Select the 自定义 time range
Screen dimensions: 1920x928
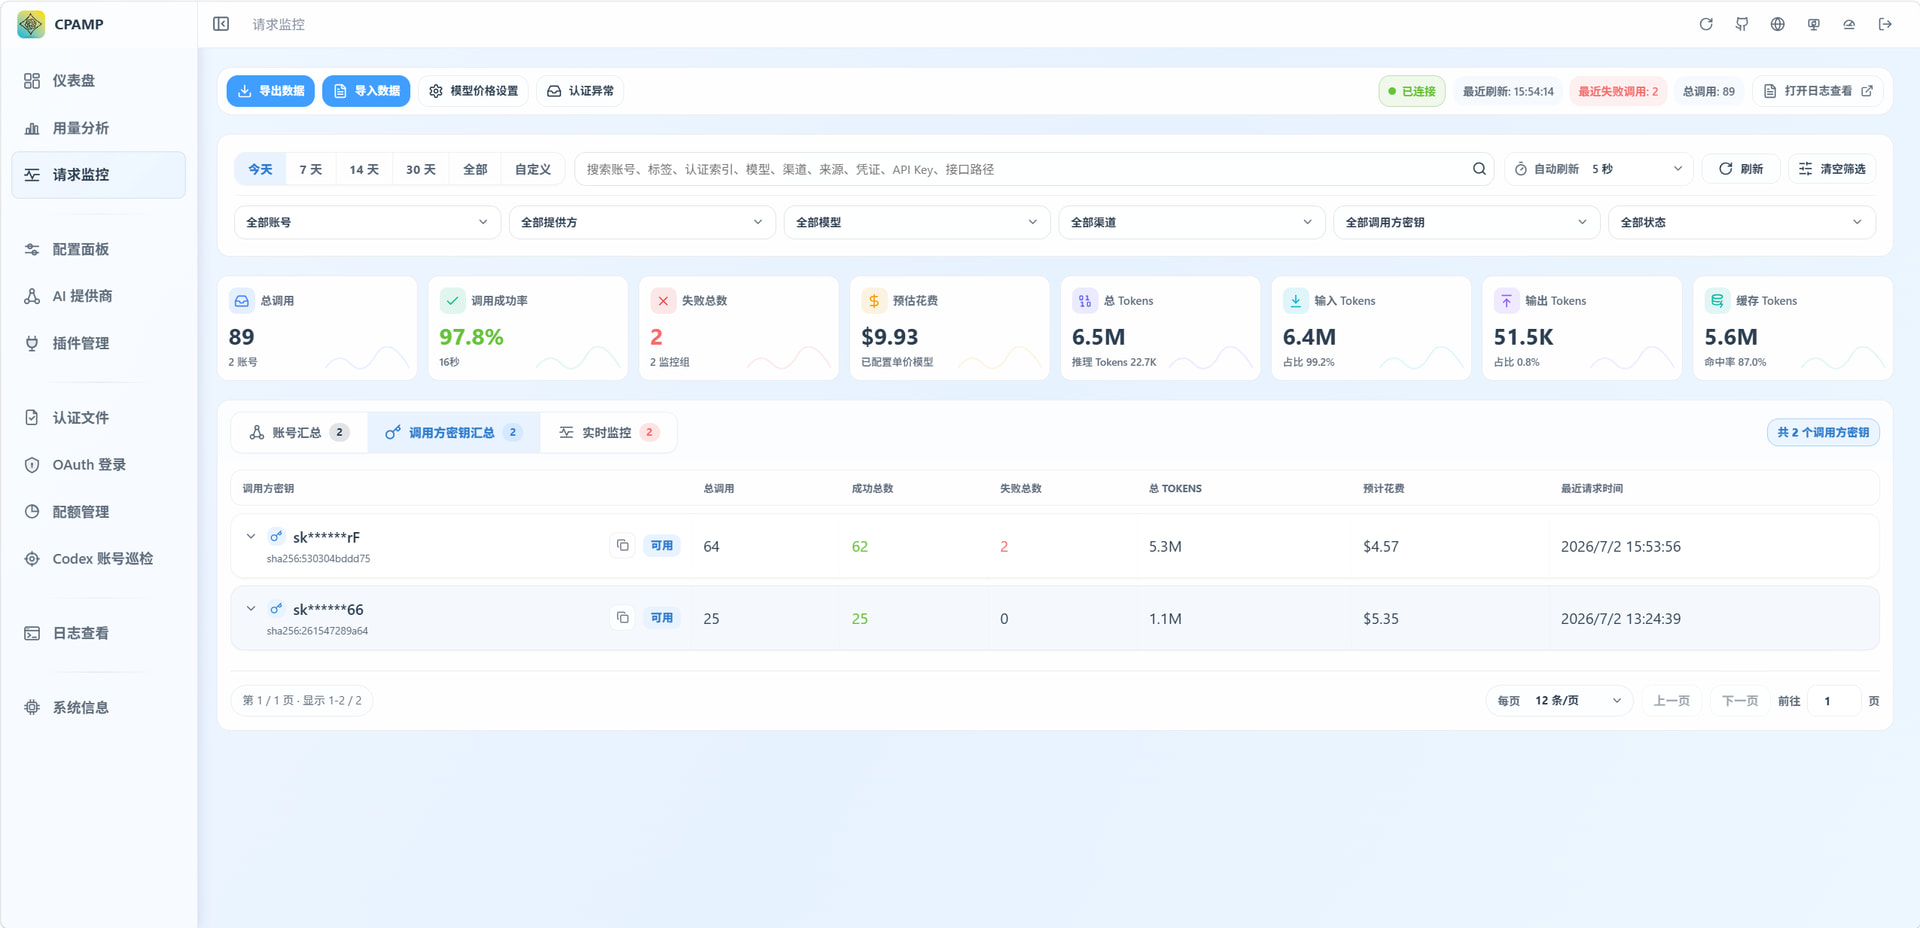click(x=533, y=169)
